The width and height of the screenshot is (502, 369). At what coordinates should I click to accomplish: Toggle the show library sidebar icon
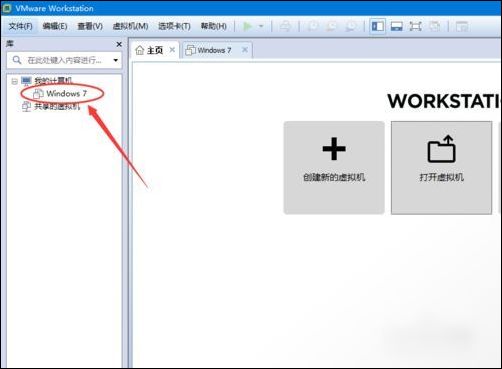click(378, 26)
